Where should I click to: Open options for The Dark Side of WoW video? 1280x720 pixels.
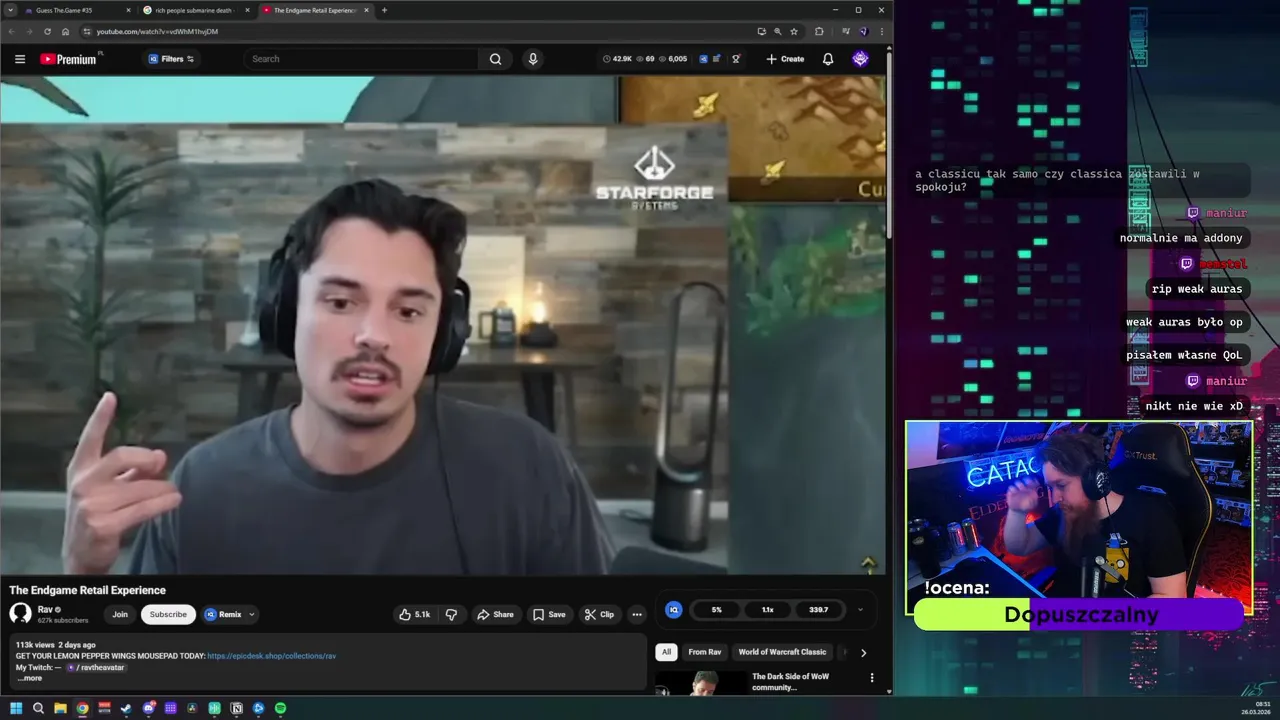(872, 677)
